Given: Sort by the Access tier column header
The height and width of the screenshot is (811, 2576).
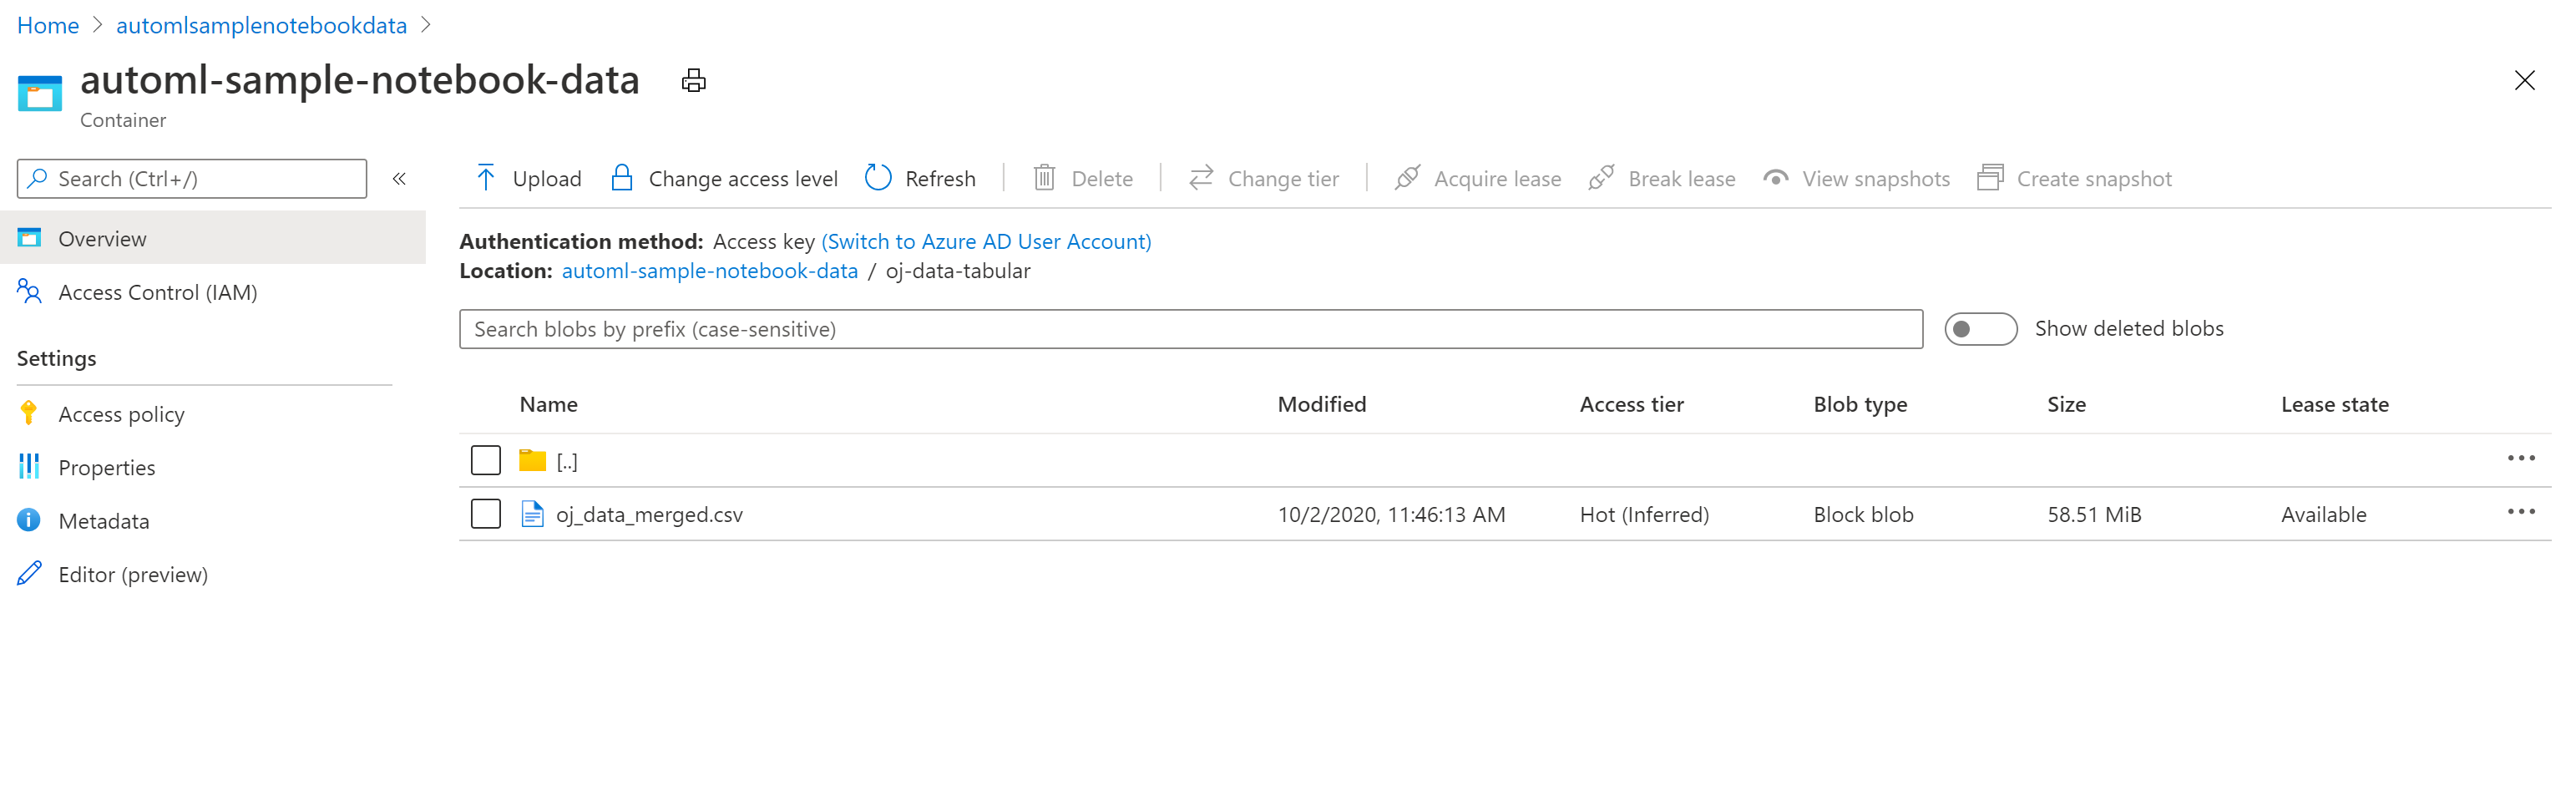Looking at the screenshot, I should pos(1631,404).
